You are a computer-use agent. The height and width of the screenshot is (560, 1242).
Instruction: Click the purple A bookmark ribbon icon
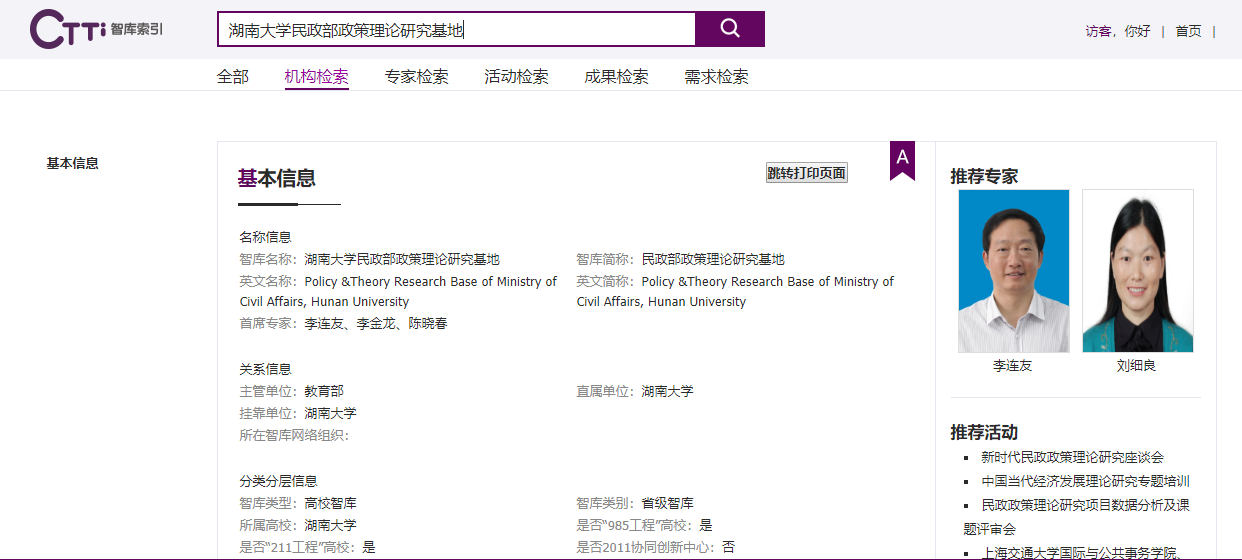[x=902, y=159]
